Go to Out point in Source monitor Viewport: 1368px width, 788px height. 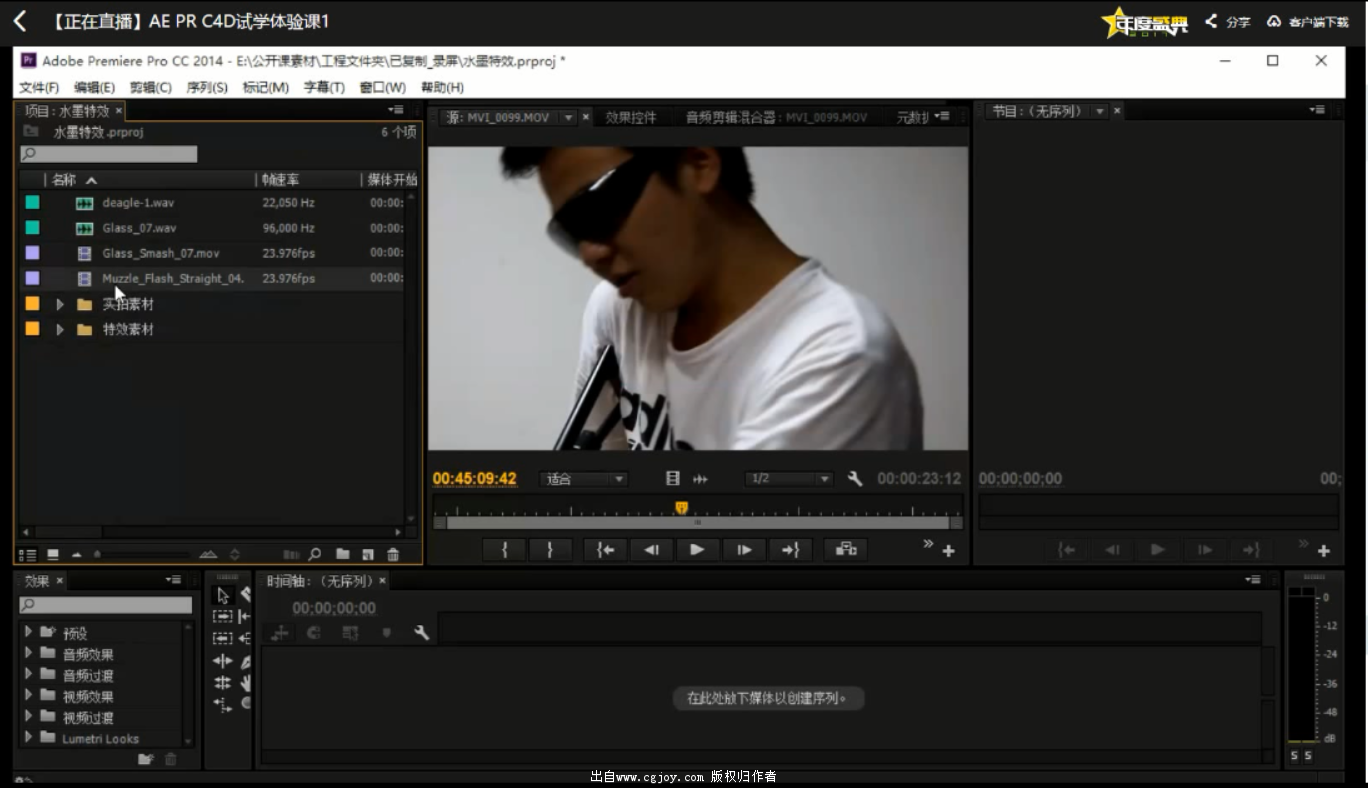point(790,549)
